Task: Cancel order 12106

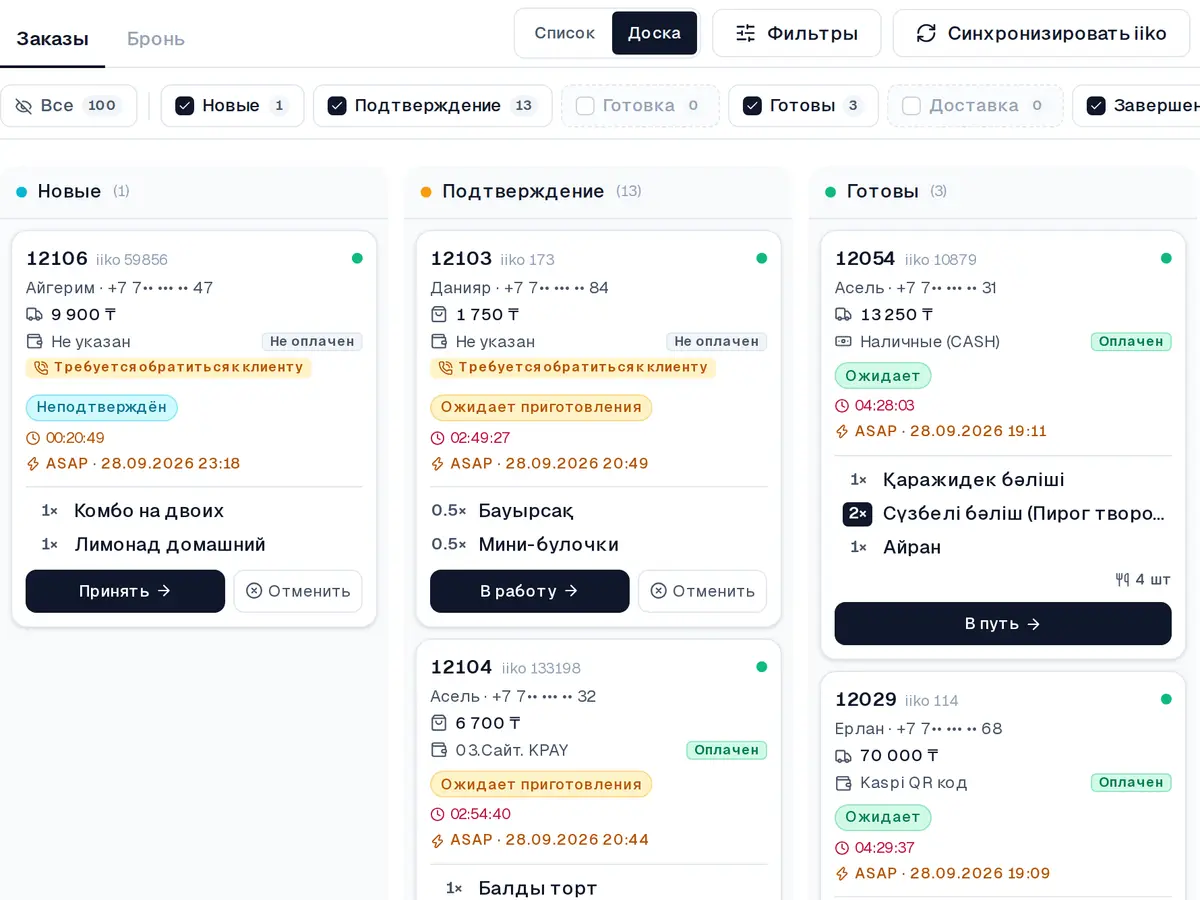Action: [298, 591]
